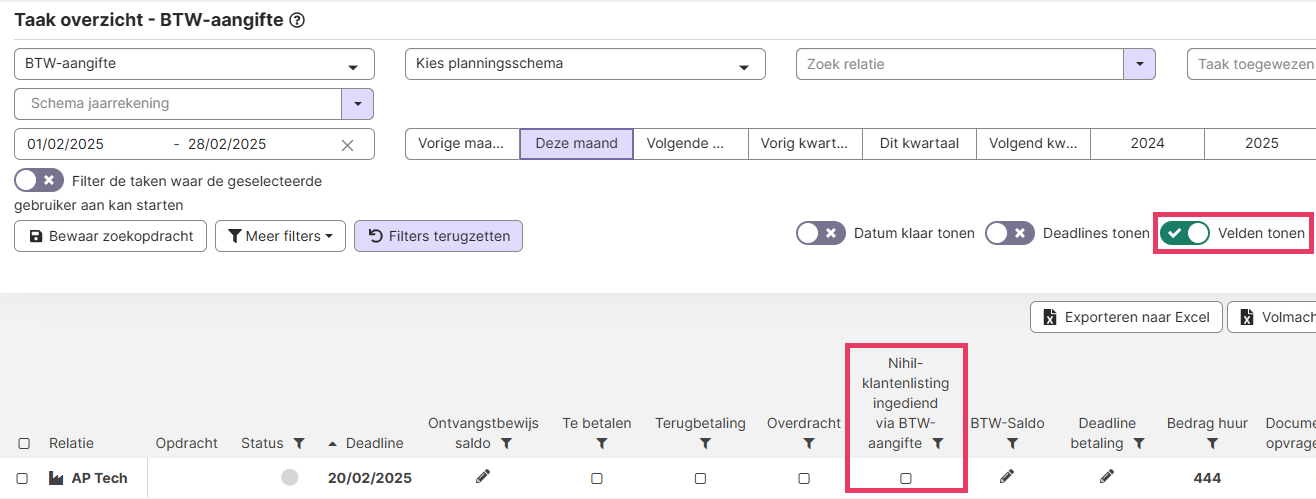Click Exporteren naar Excel button
This screenshot has width=1316, height=499.
point(1126,318)
